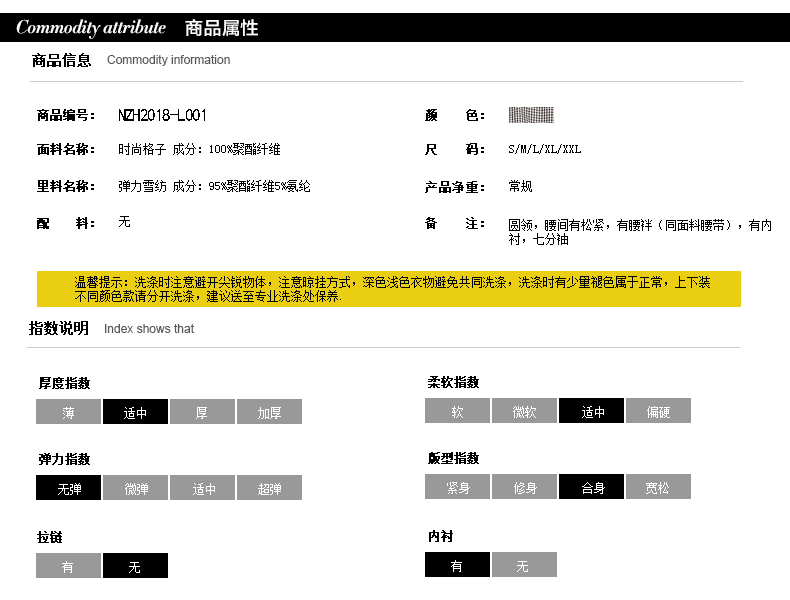Viewport: 790px width, 600px height.
Task: Click the 拉链 label
Action: click(x=49, y=538)
